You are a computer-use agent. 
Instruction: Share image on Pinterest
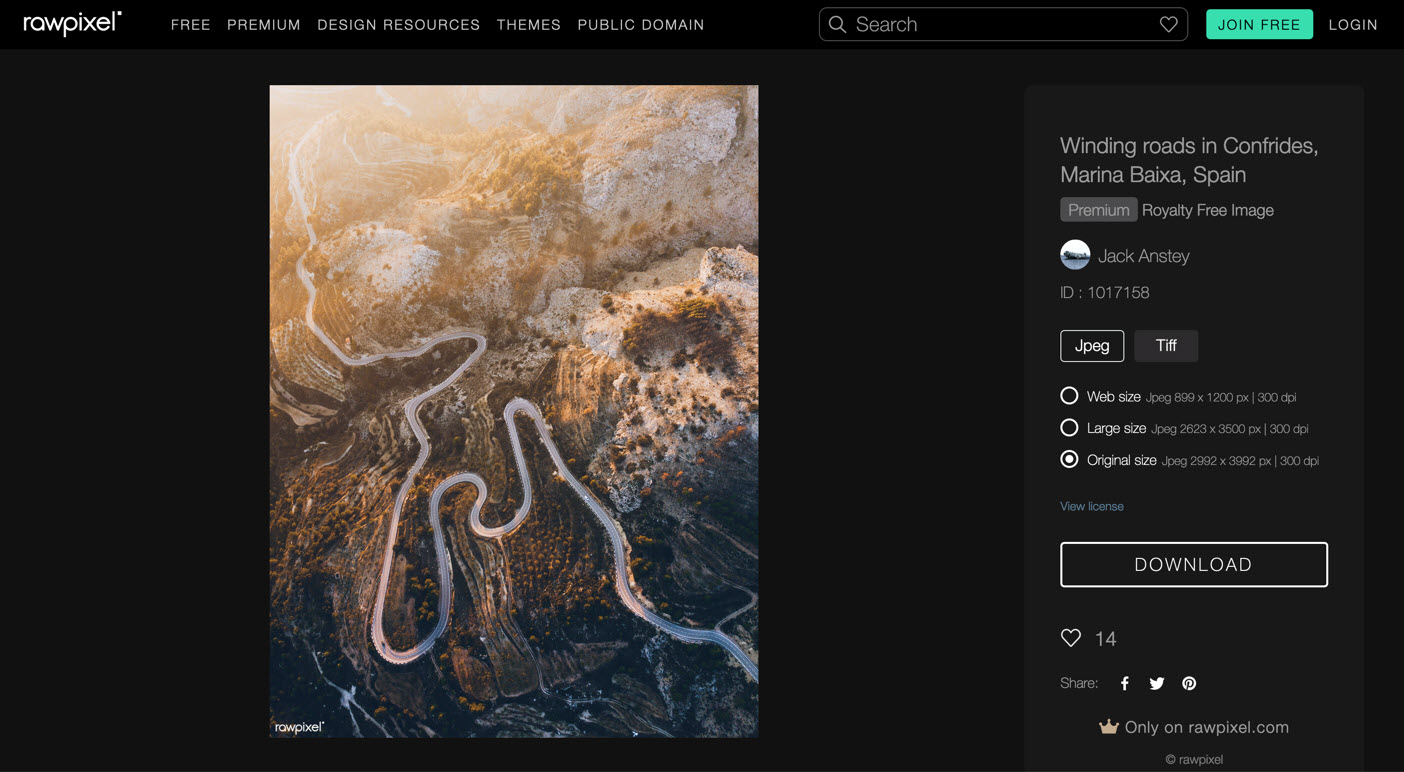pyautogui.click(x=1189, y=683)
